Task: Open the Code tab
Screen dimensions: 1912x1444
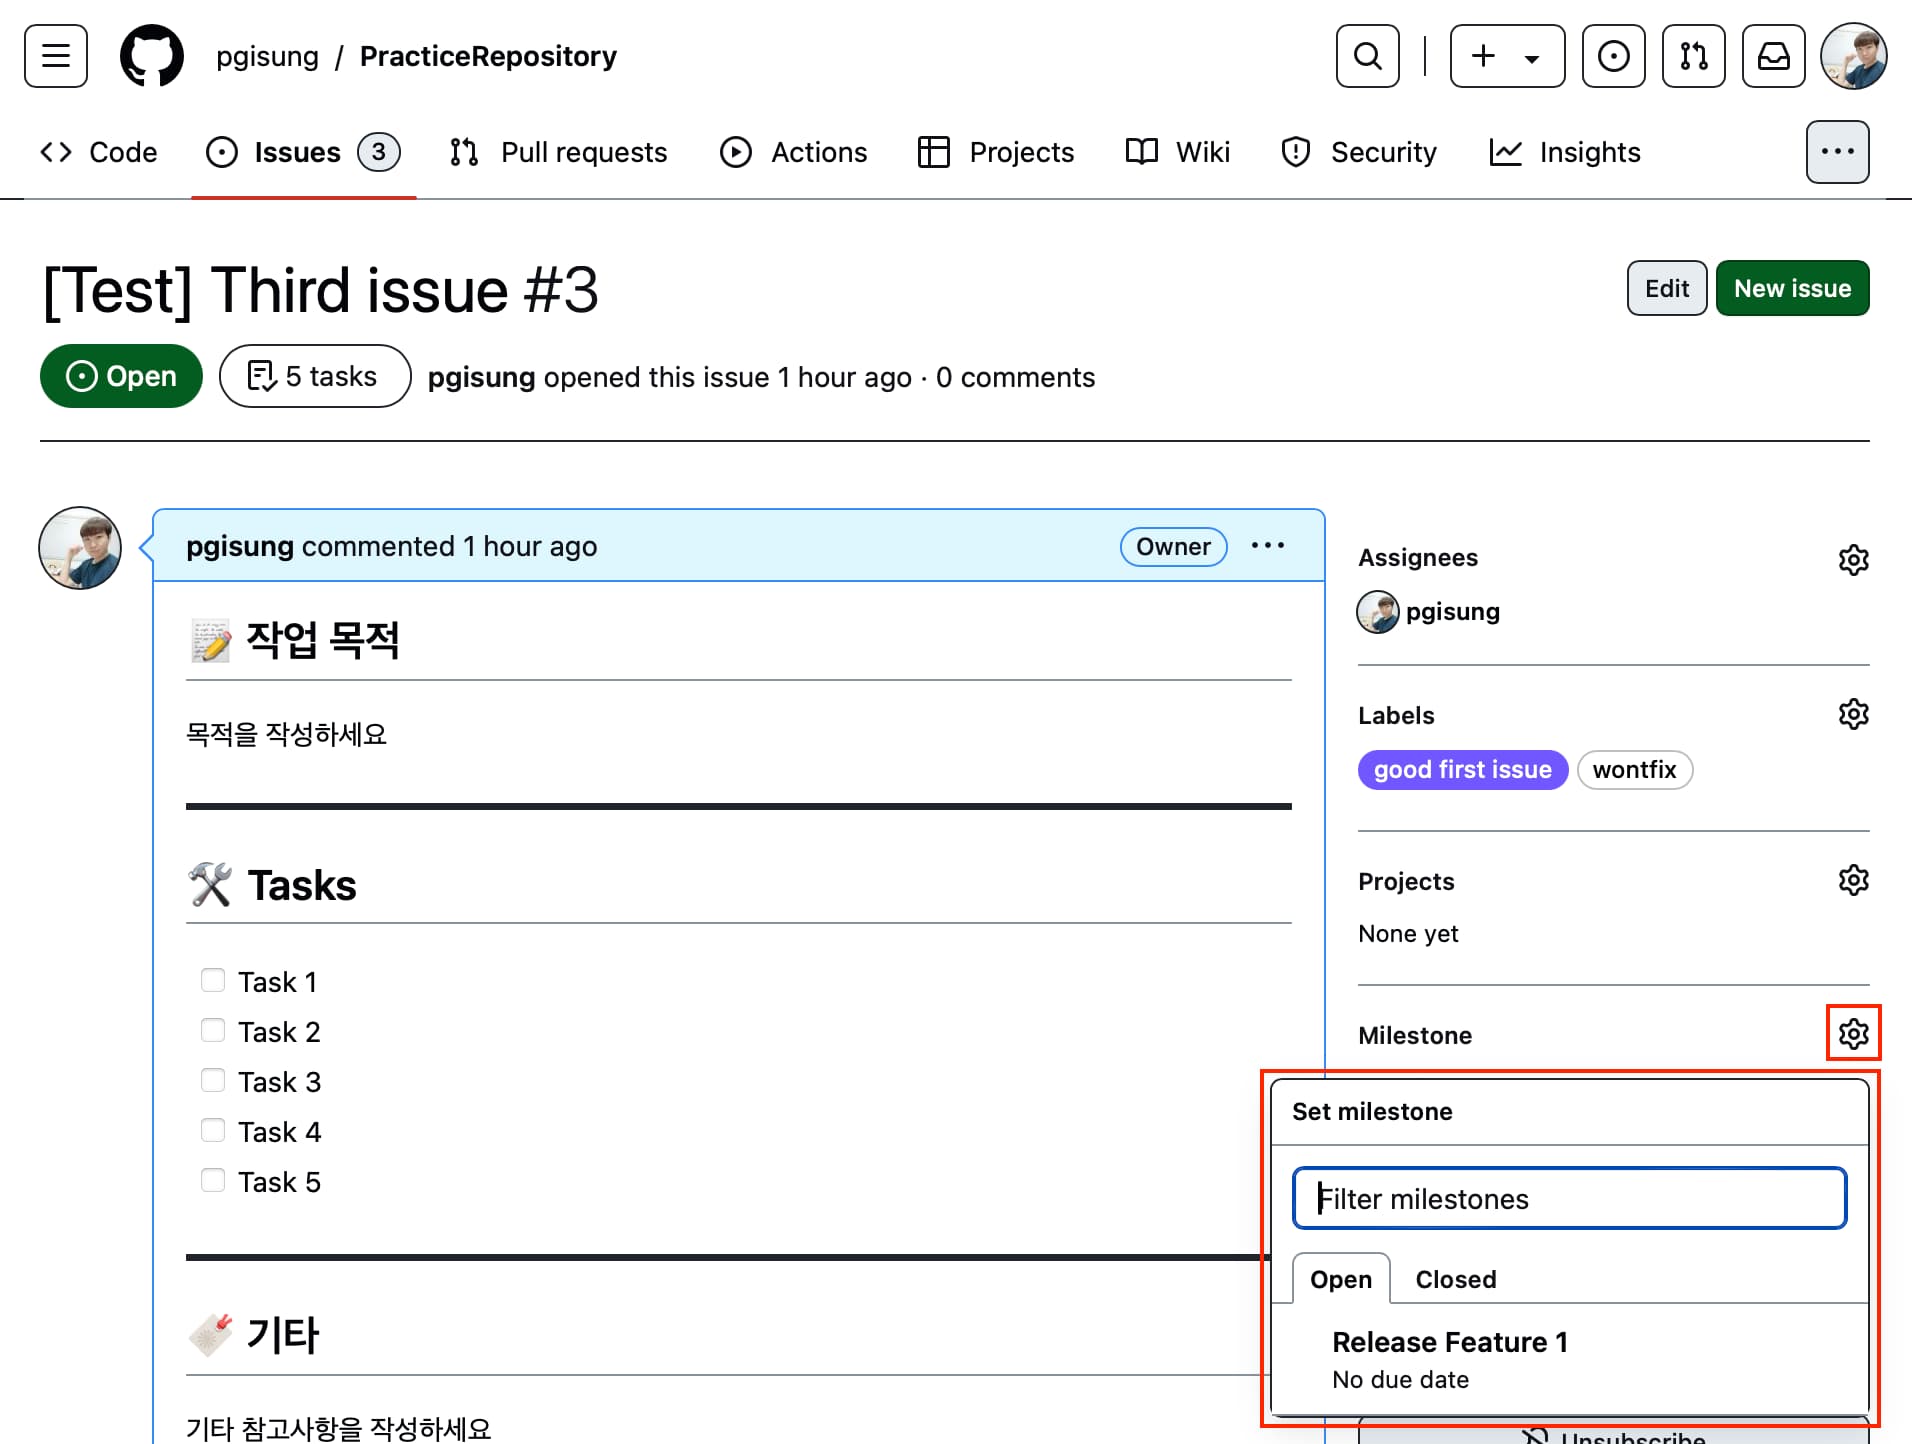Action: click(x=98, y=152)
